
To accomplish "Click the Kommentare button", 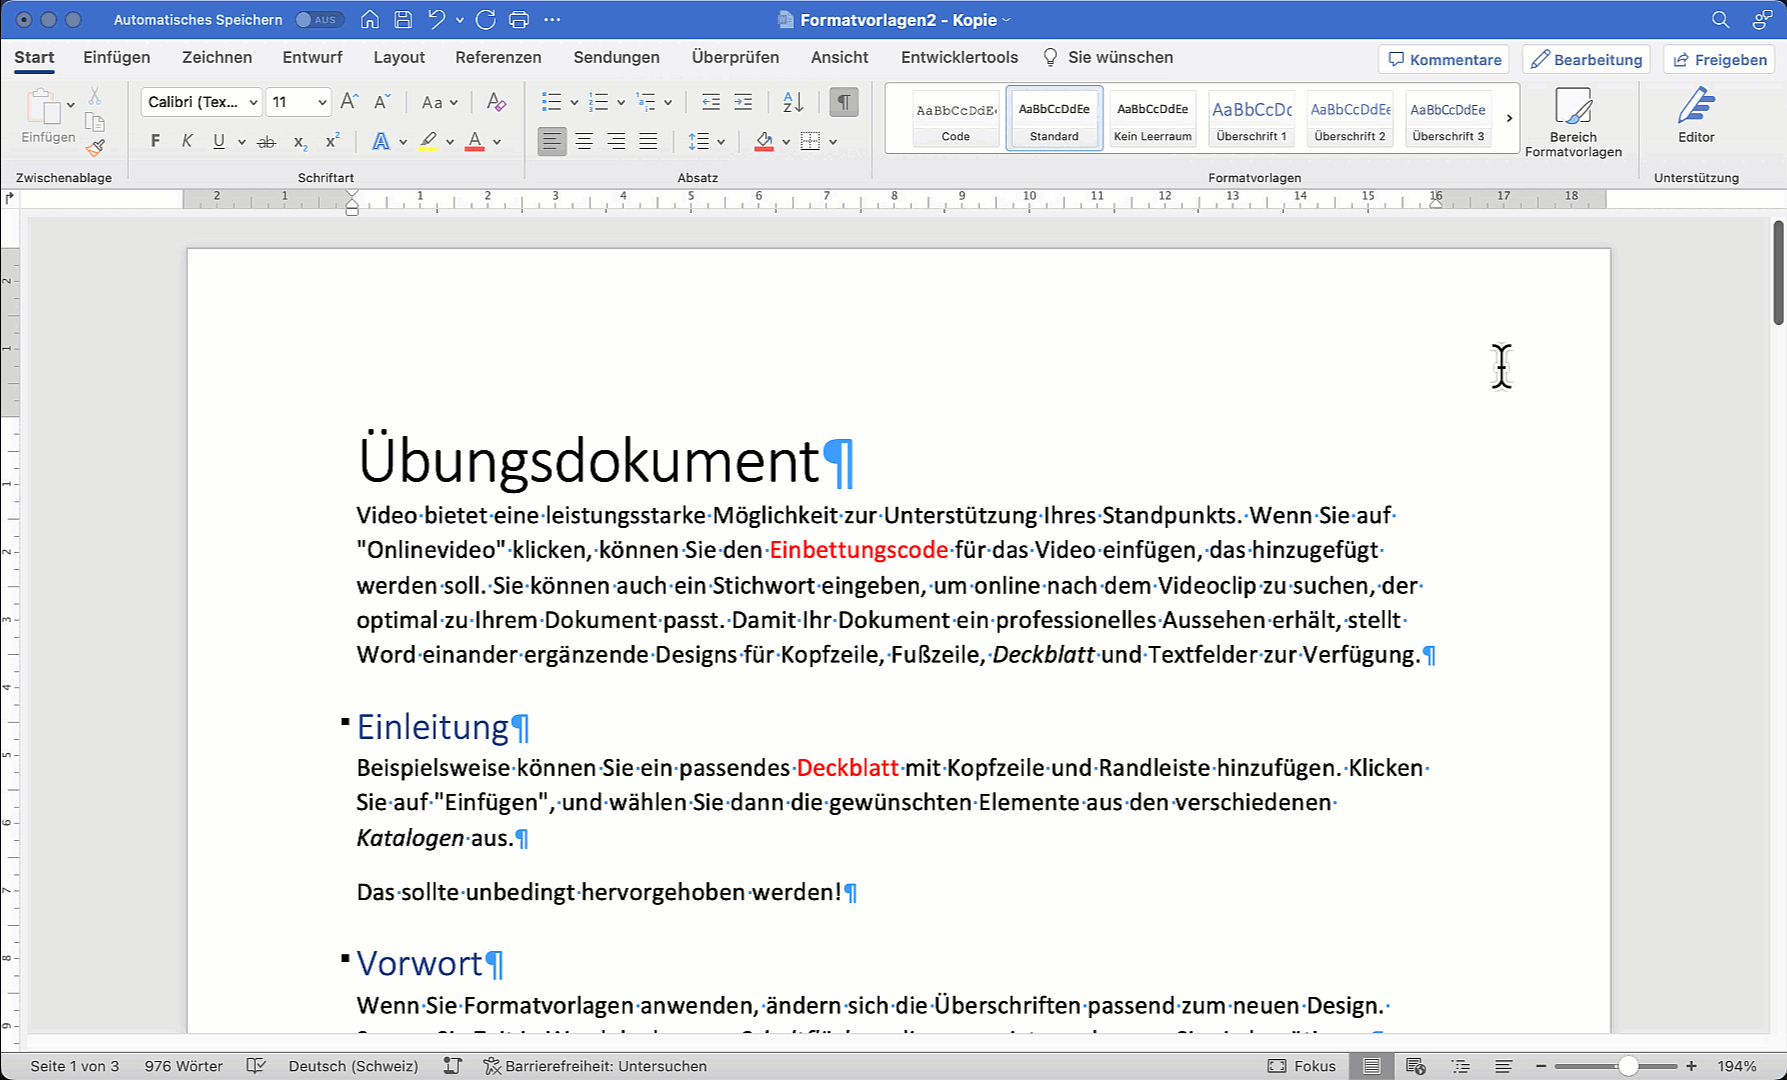I will [1445, 59].
